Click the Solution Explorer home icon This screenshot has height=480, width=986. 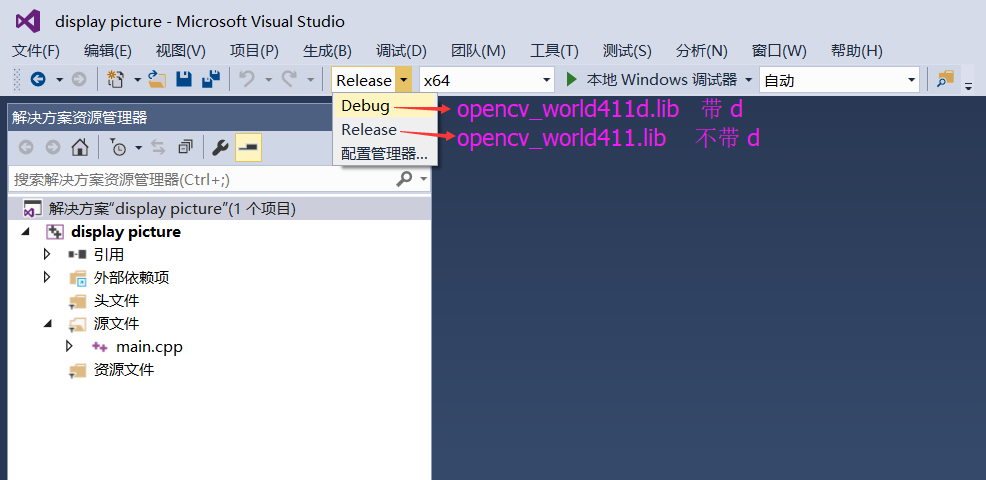[x=80, y=148]
